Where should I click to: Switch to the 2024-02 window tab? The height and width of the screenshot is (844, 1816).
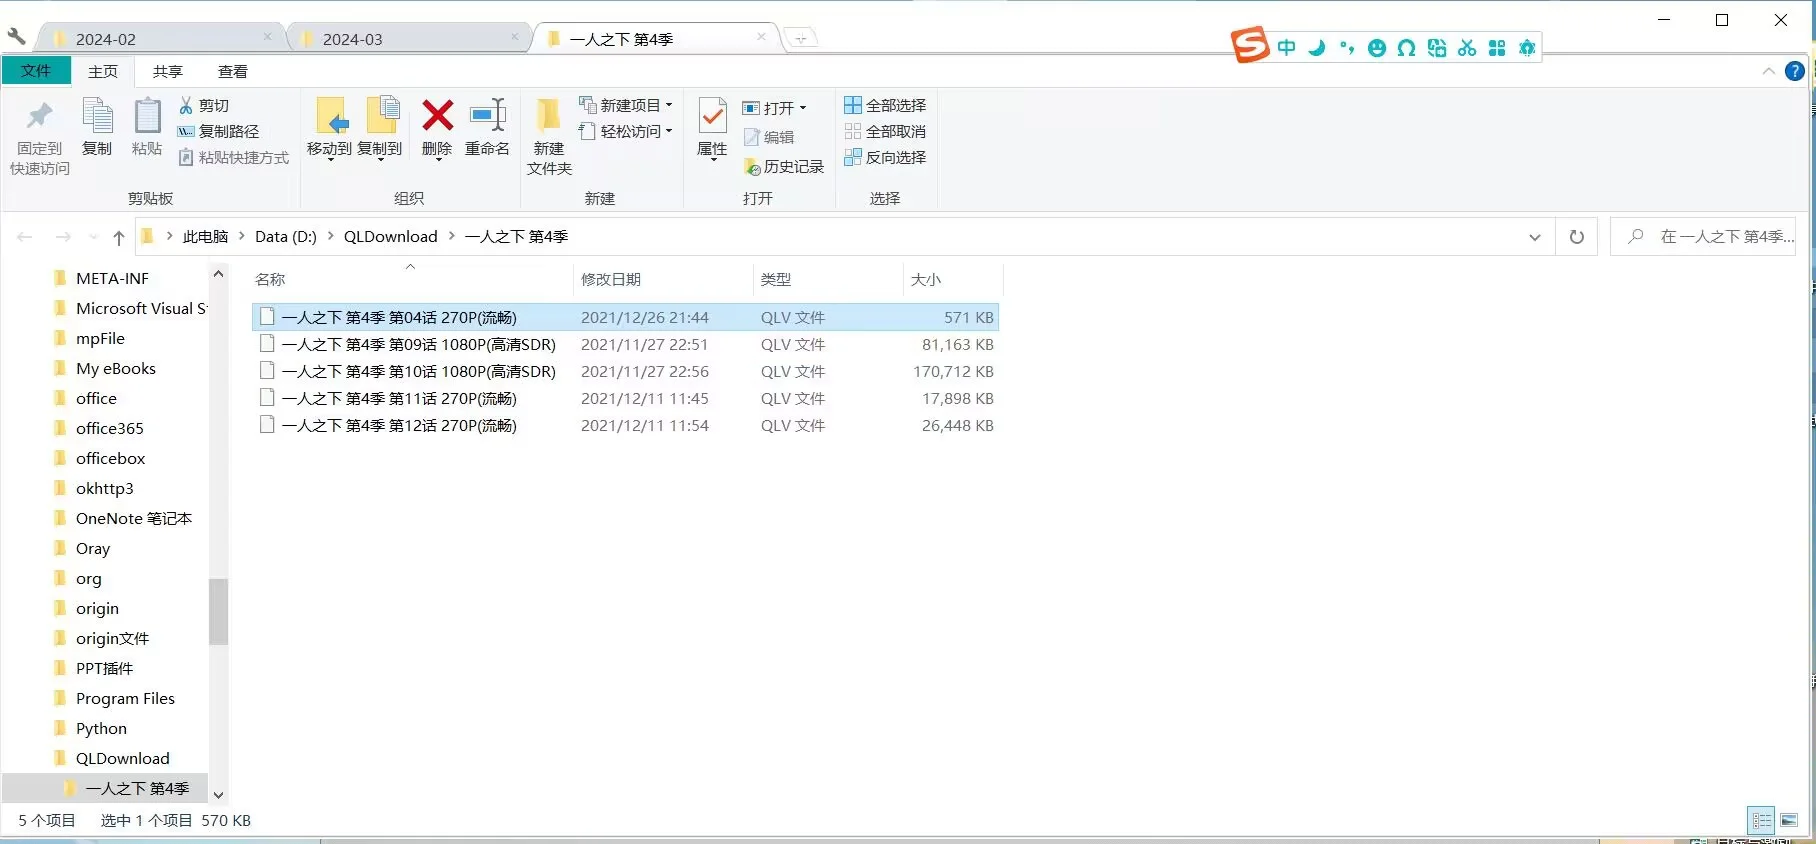160,39
